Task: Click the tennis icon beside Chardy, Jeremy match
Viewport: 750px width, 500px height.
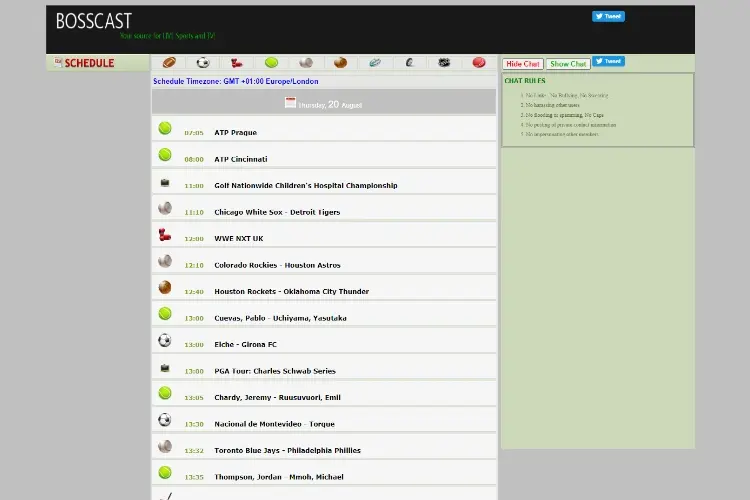Action: (165, 393)
